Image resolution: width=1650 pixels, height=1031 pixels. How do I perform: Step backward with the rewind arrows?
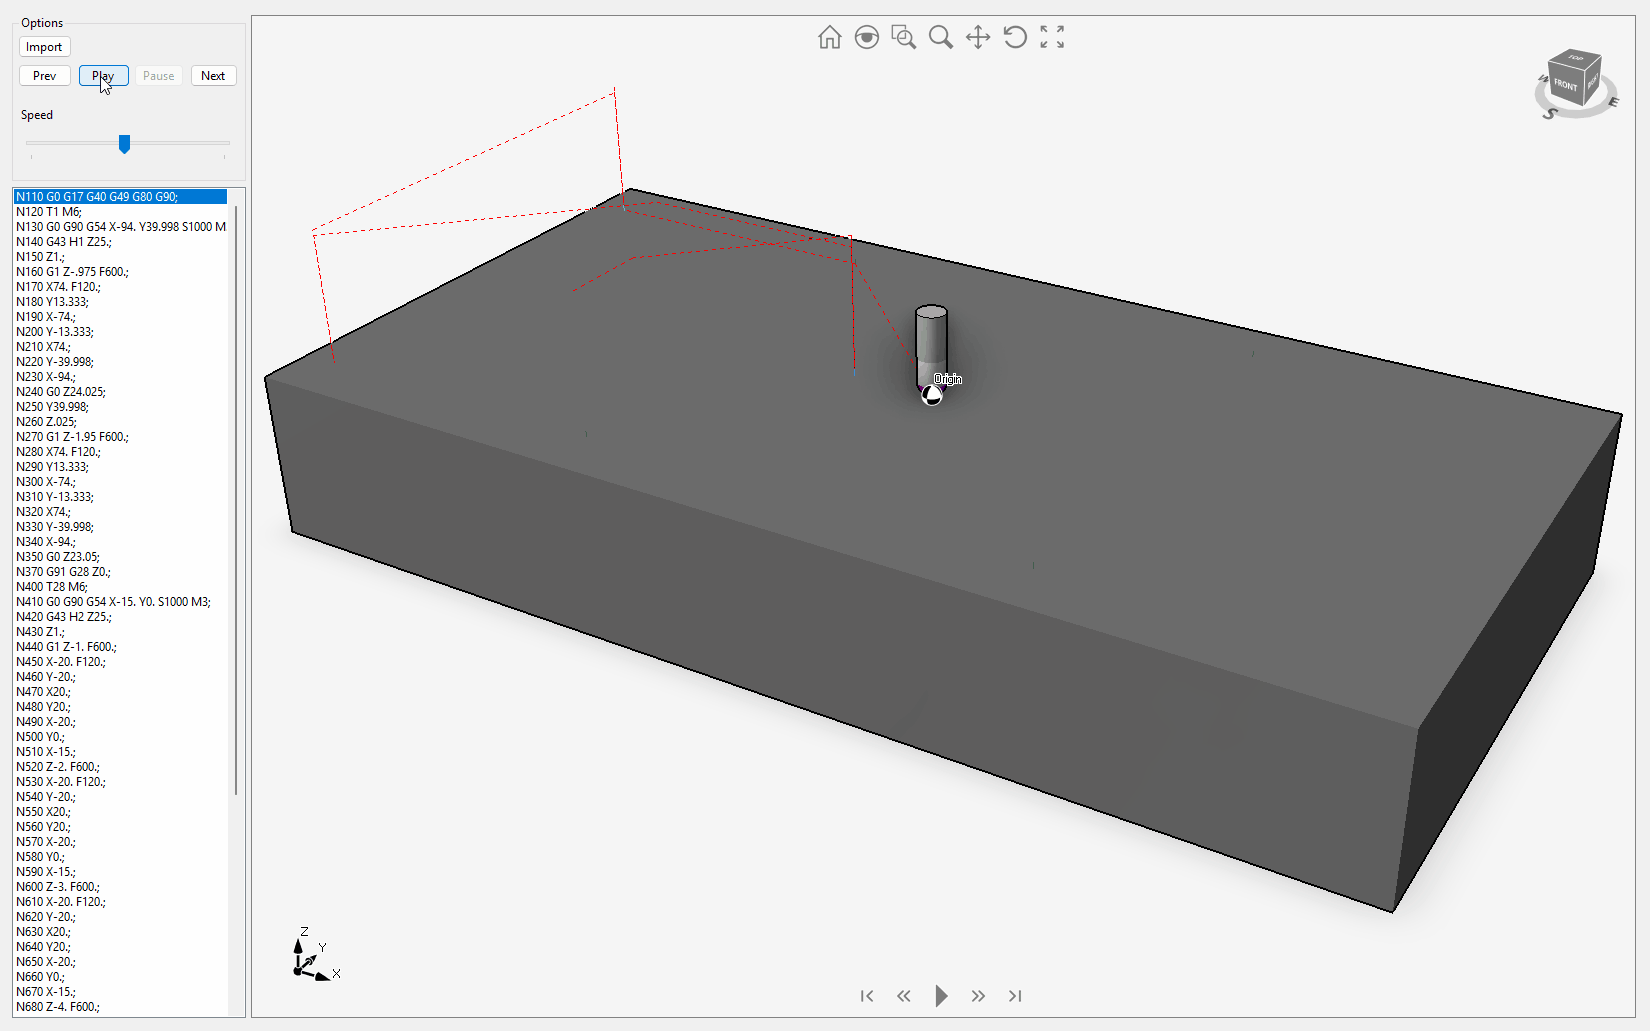click(x=903, y=996)
